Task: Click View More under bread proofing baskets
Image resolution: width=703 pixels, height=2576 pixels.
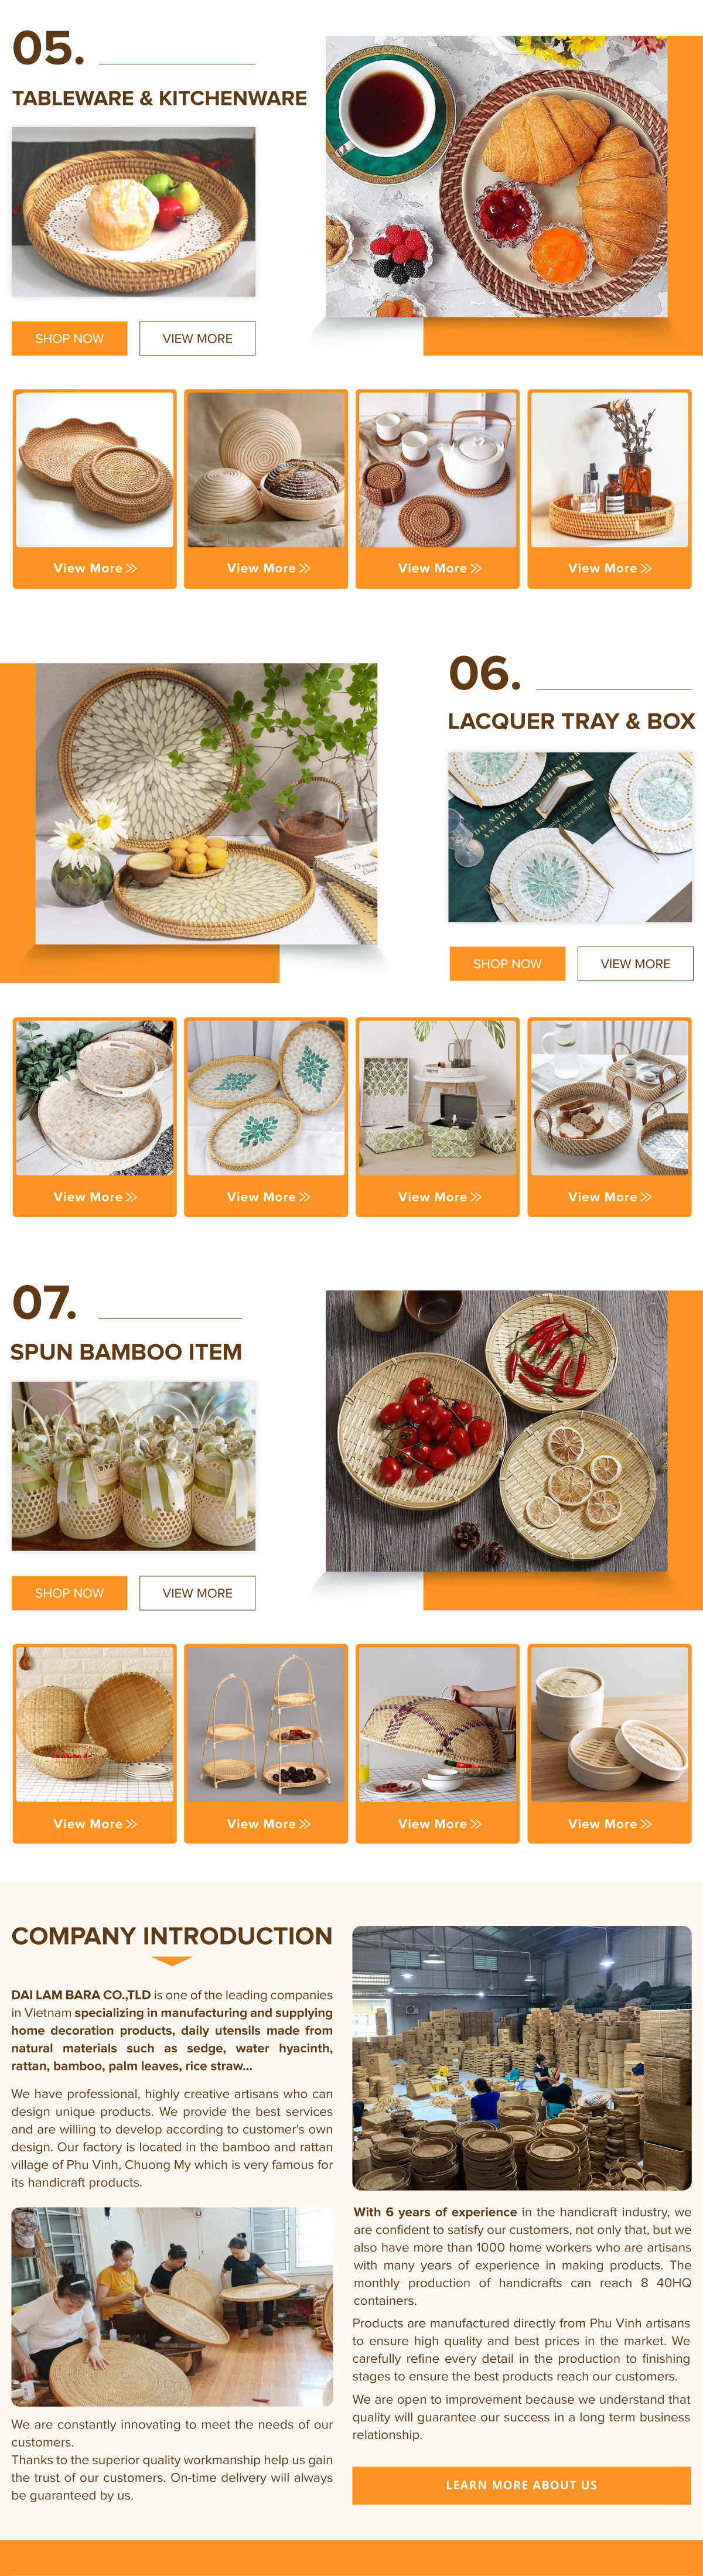Action: pos(267,568)
